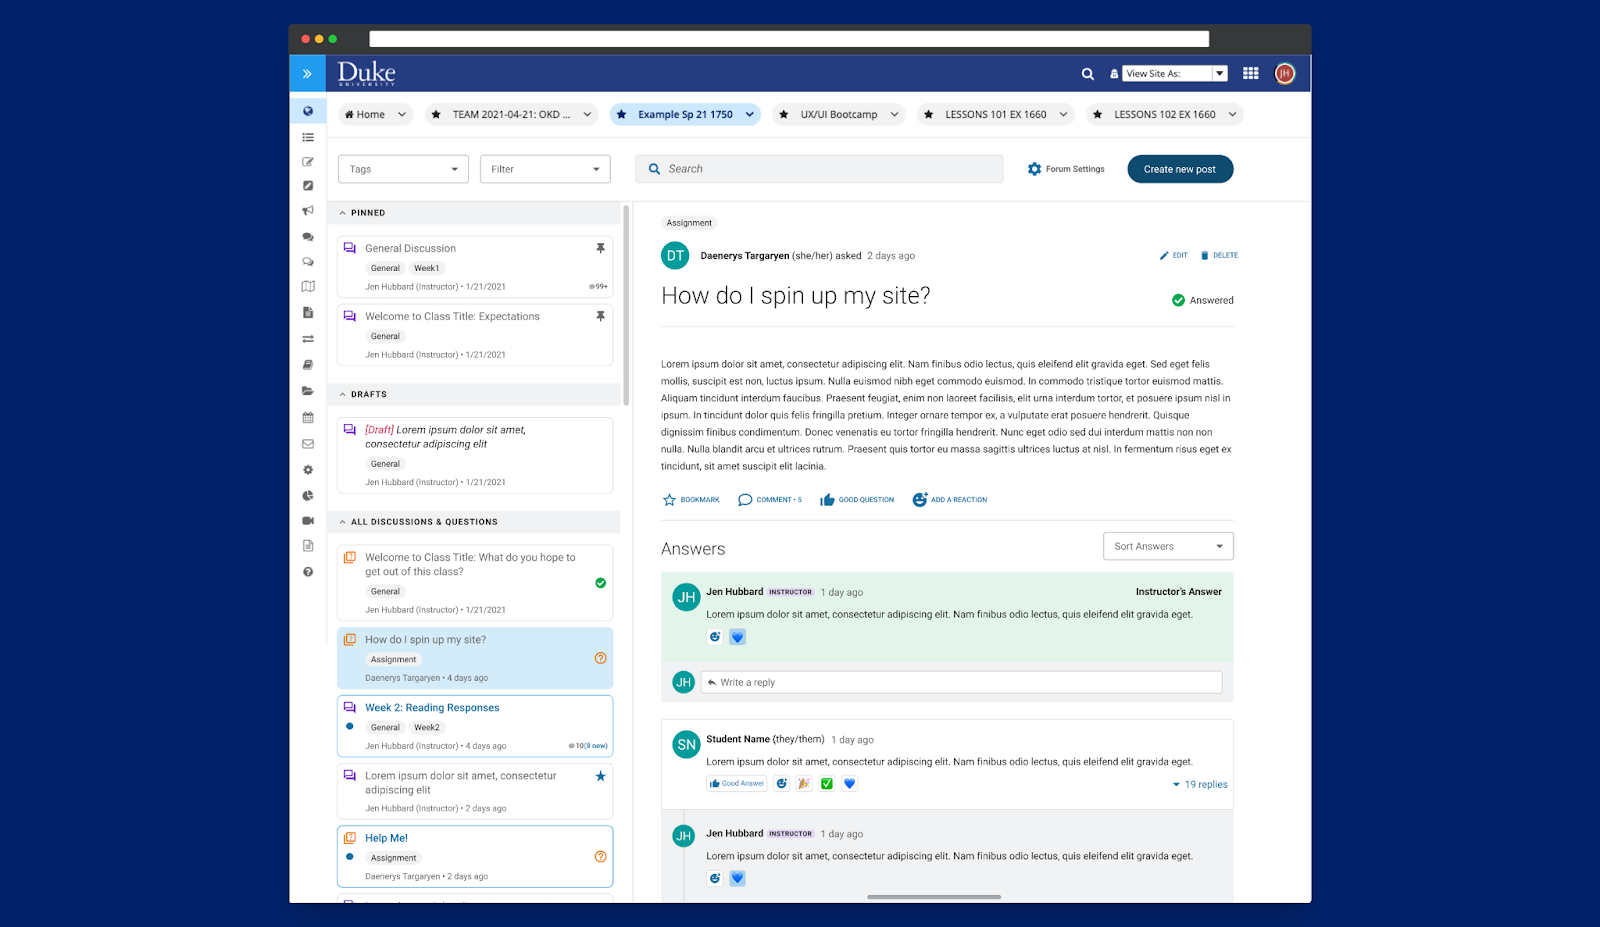Mark post as Good Question
This screenshot has height=927, width=1600.
click(857, 500)
